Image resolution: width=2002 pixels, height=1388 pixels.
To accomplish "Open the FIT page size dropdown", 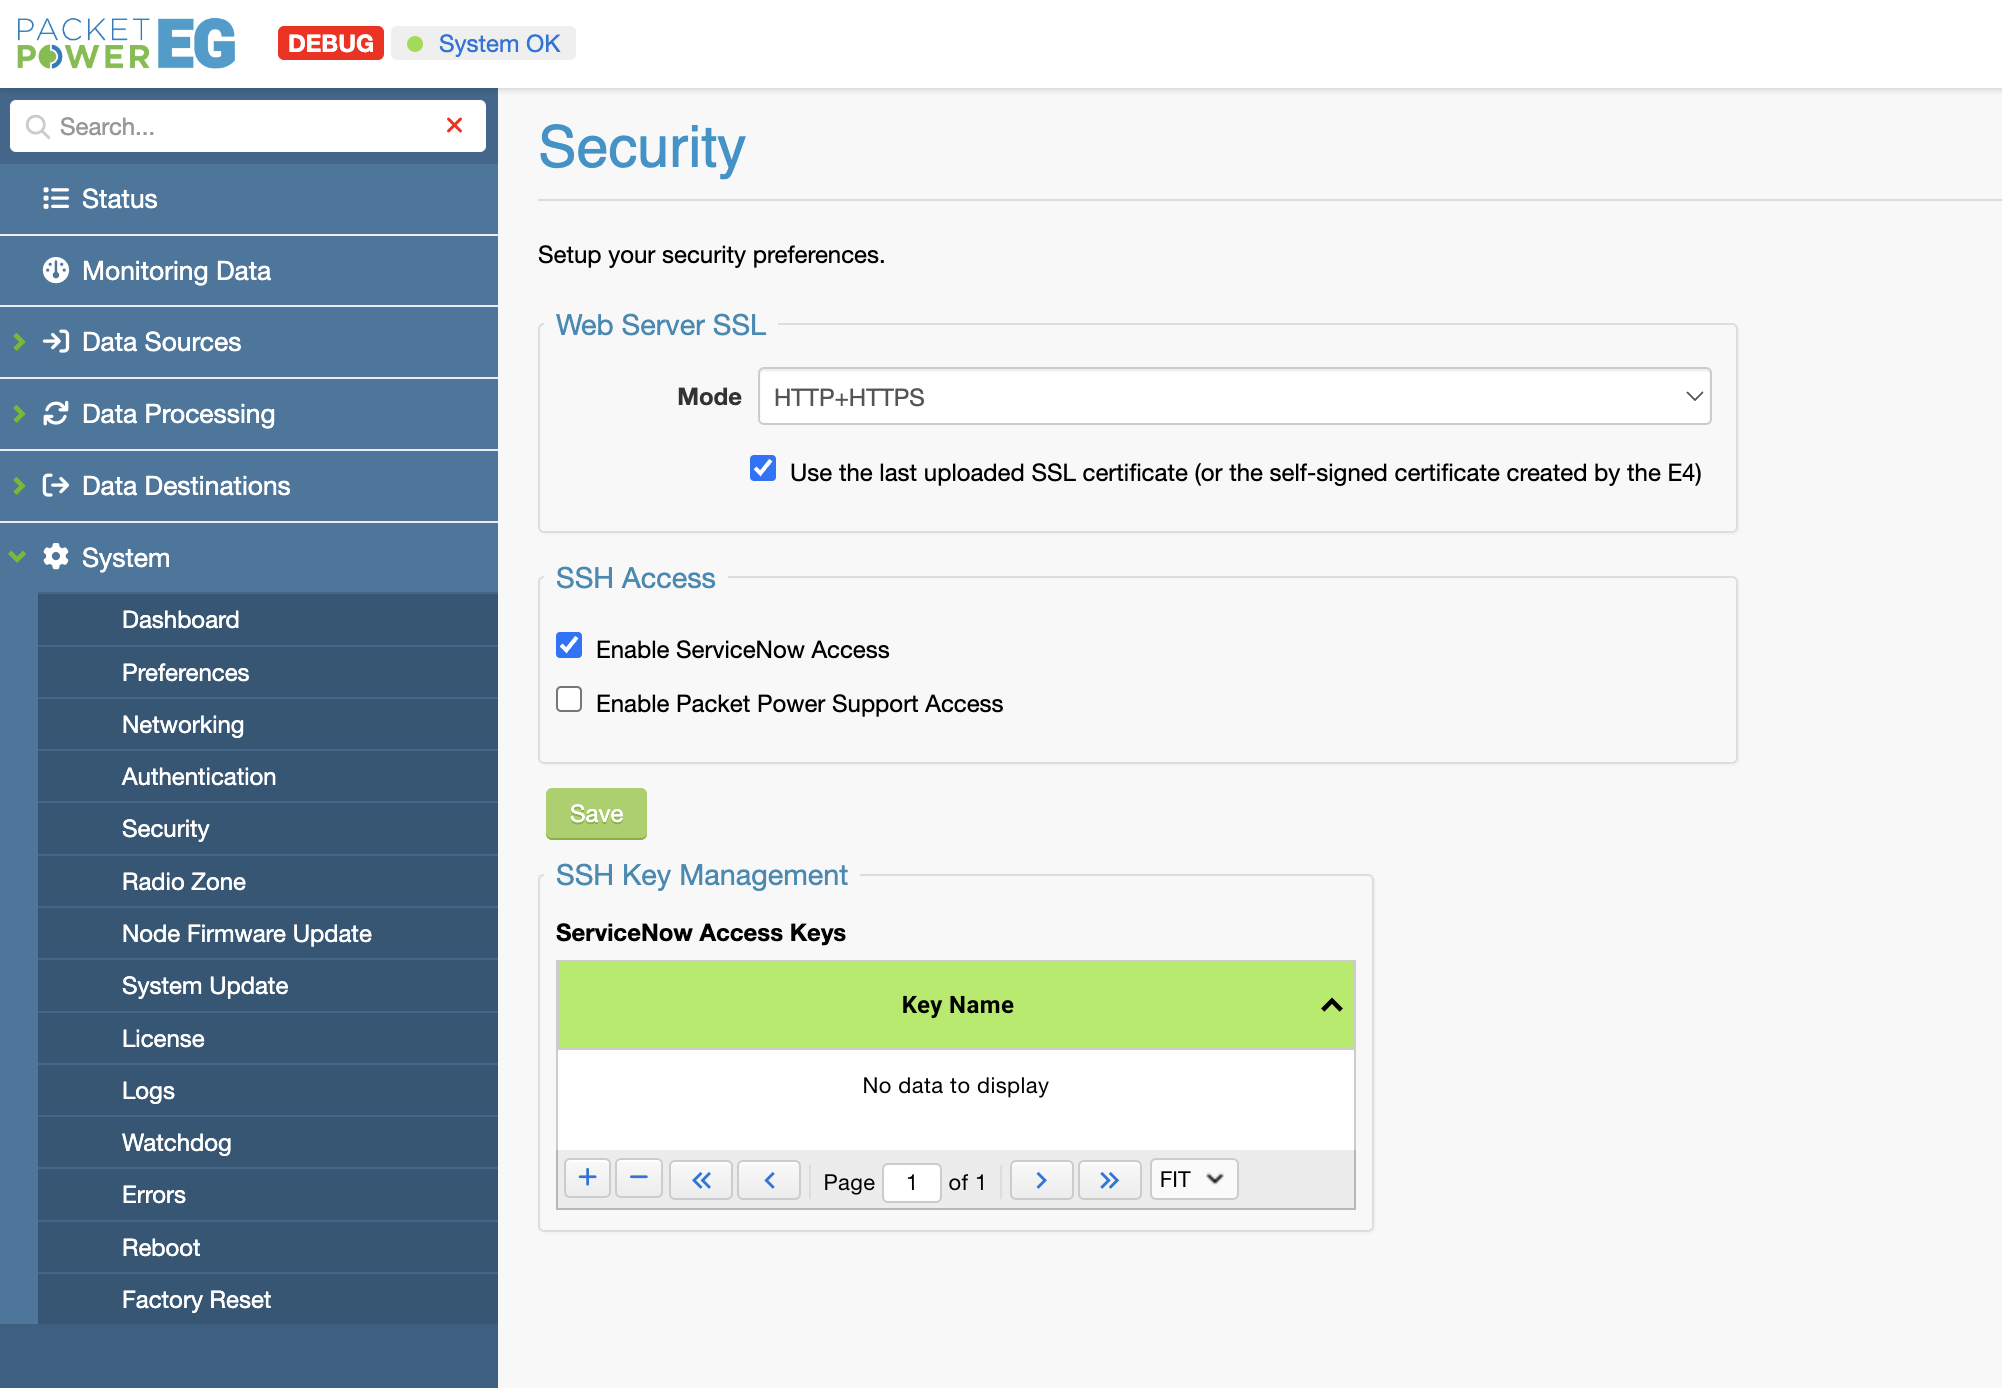I will click(x=1193, y=1179).
